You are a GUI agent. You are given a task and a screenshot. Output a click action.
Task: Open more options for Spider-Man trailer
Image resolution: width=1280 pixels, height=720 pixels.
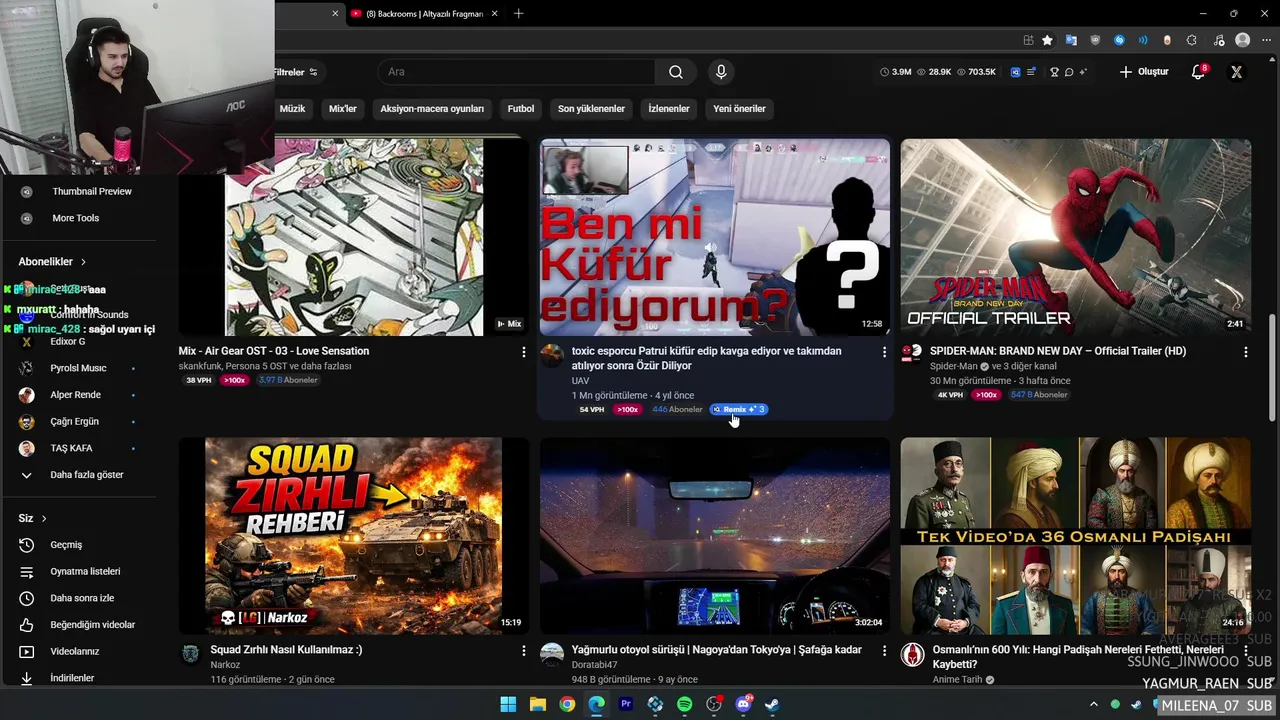tap(1245, 352)
